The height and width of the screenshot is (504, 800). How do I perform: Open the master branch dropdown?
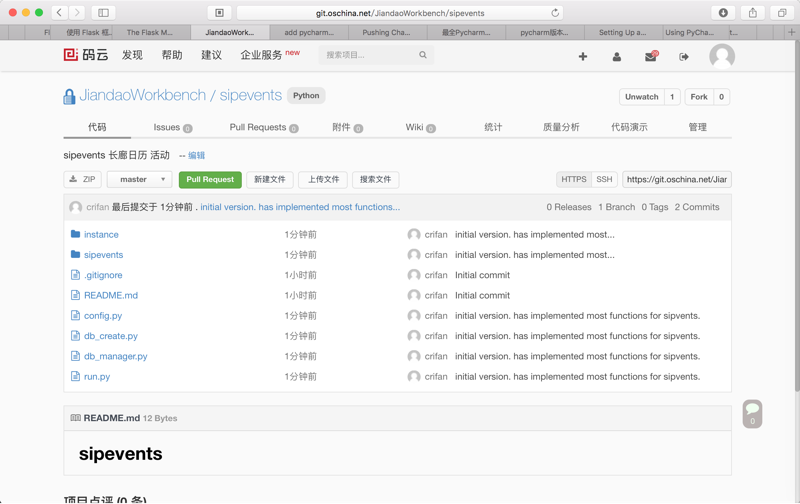click(x=139, y=180)
